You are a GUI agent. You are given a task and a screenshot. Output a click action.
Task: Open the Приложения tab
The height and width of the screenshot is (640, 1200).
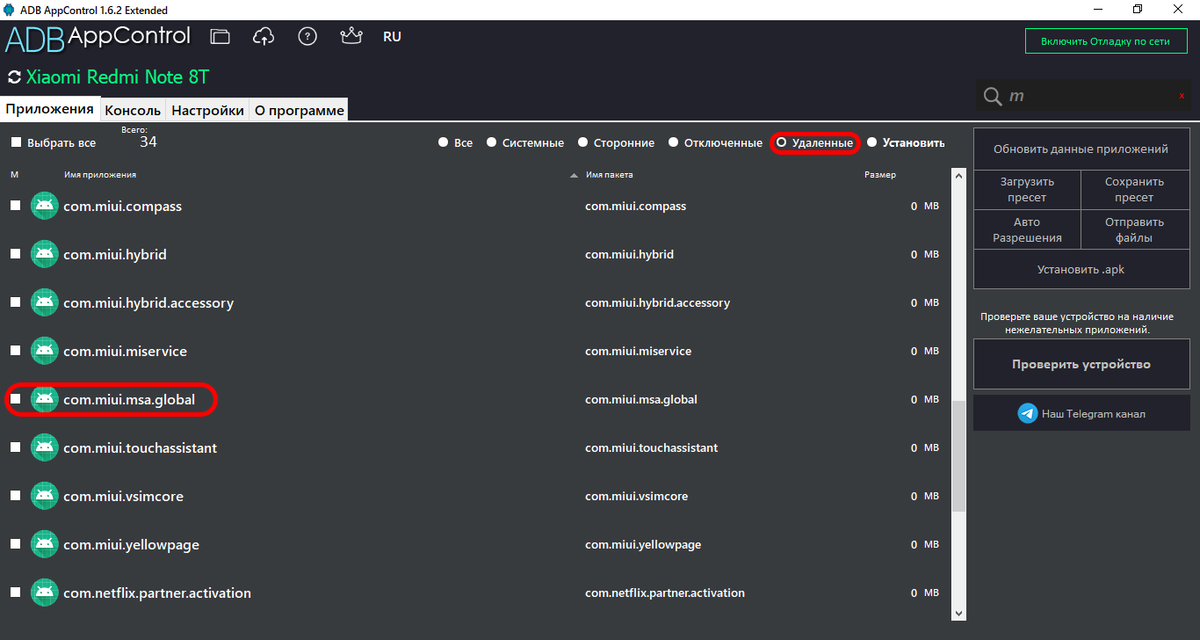pos(49,109)
